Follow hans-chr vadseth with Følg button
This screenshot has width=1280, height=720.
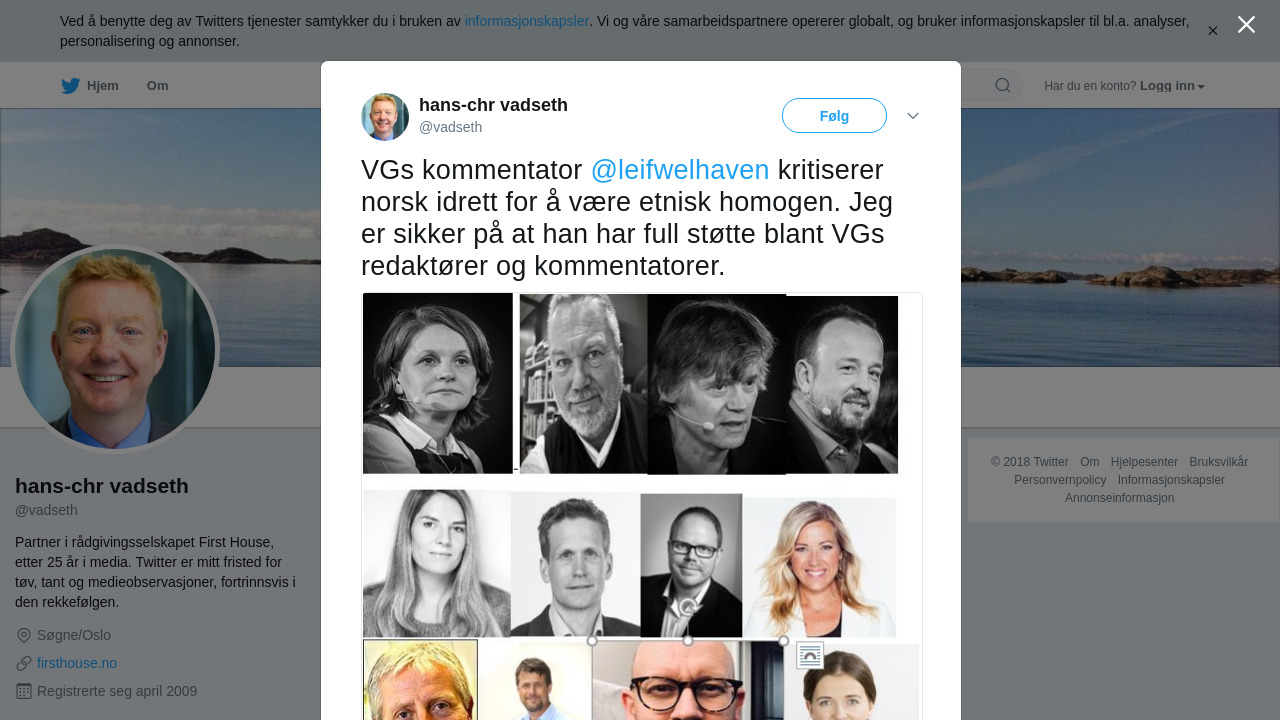[x=834, y=116]
